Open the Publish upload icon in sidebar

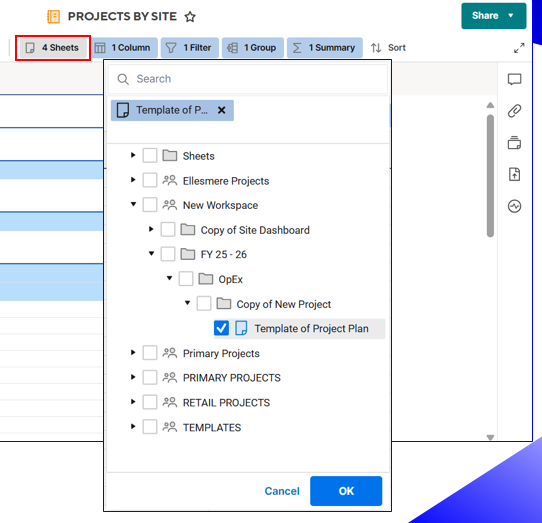click(x=514, y=174)
